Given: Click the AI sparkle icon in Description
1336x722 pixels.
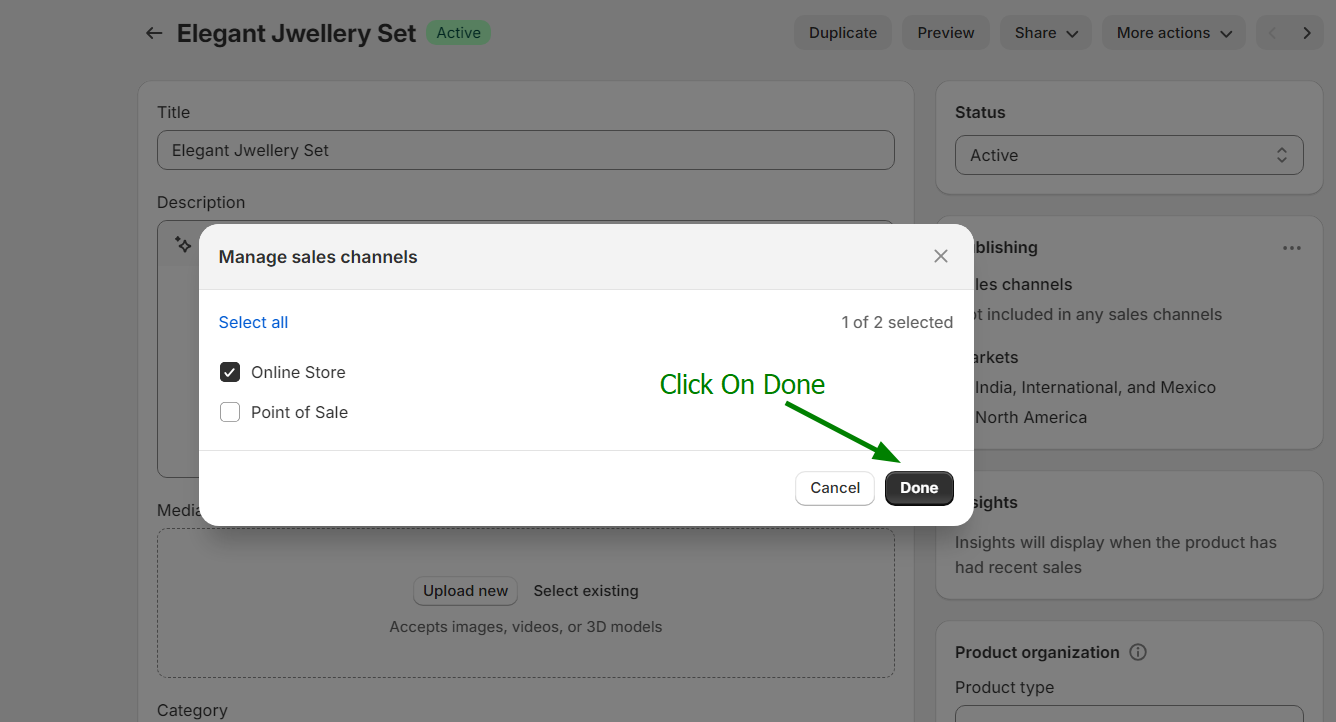Looking at the screenshot, I should click(x=183, y=244).
